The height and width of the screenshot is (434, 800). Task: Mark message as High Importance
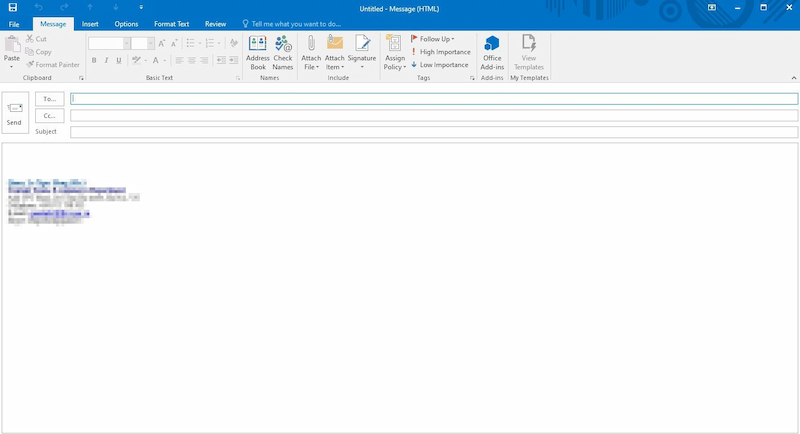point(440,52)
